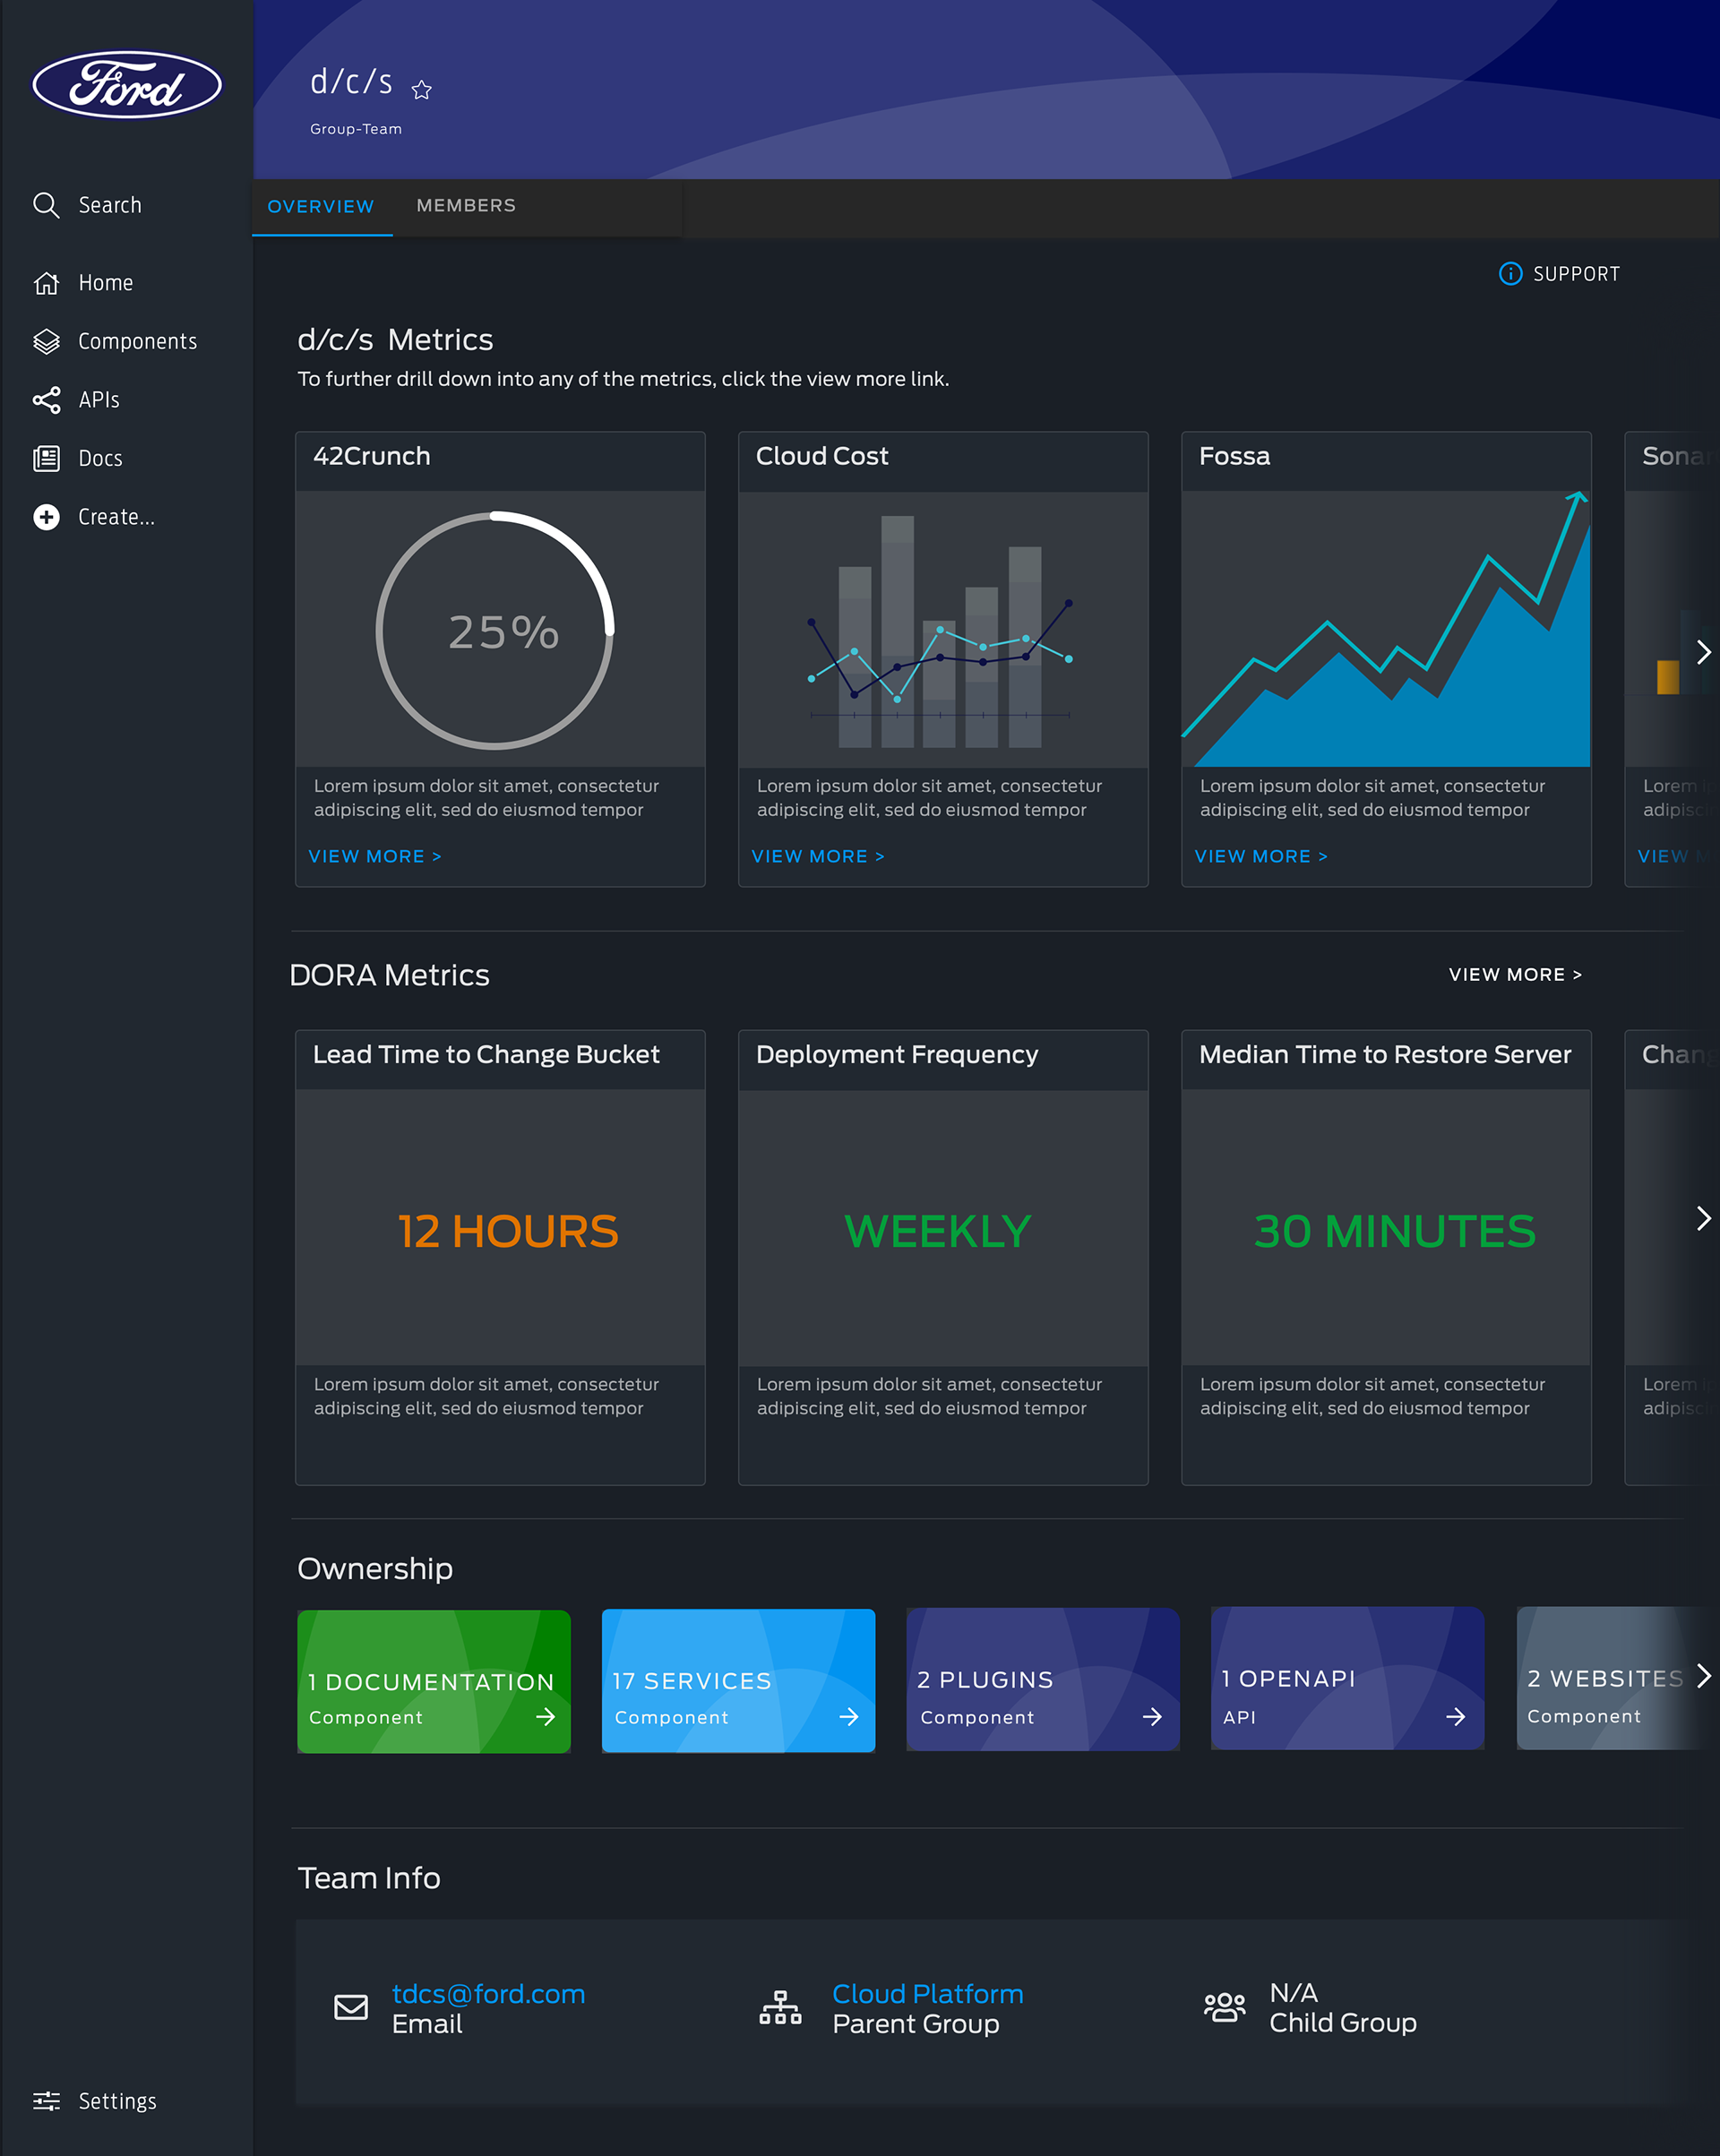The image size is (1720, 2156).
Task: Open APIs in the sidebar
Action: pos(77,400)
